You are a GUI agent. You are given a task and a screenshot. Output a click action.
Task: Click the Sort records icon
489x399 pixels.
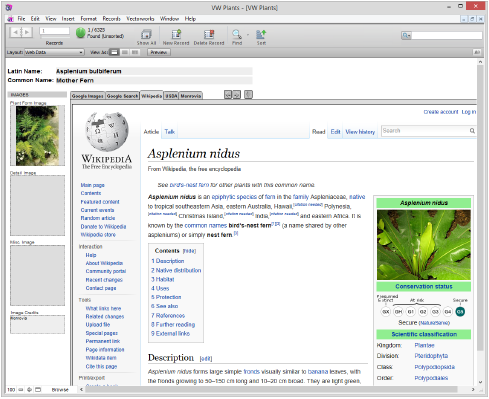(261, 34)
